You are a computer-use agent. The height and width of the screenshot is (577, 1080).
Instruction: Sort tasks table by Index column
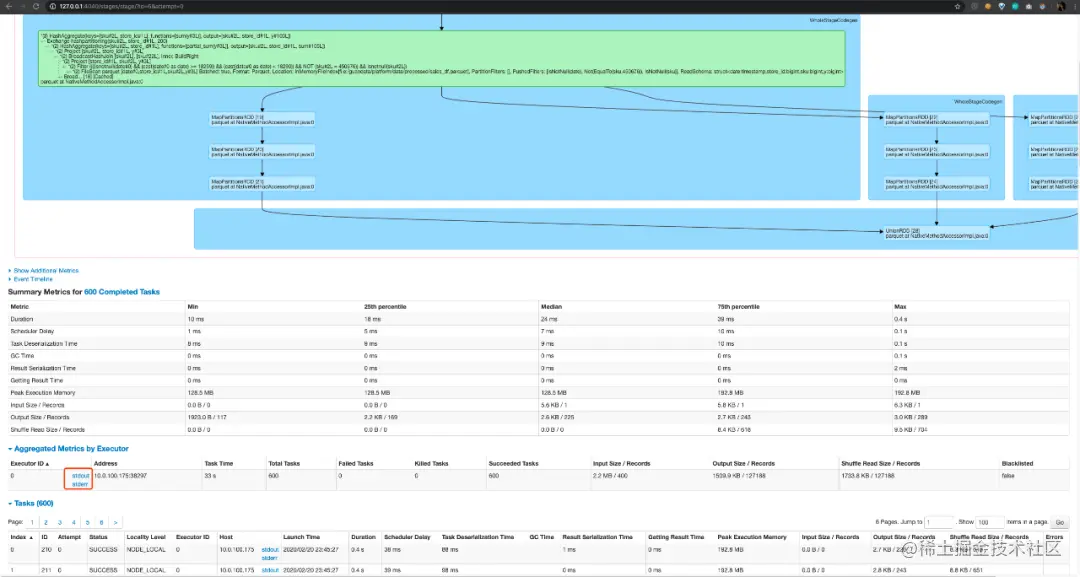pyautogui.click(x=21, y=537)
